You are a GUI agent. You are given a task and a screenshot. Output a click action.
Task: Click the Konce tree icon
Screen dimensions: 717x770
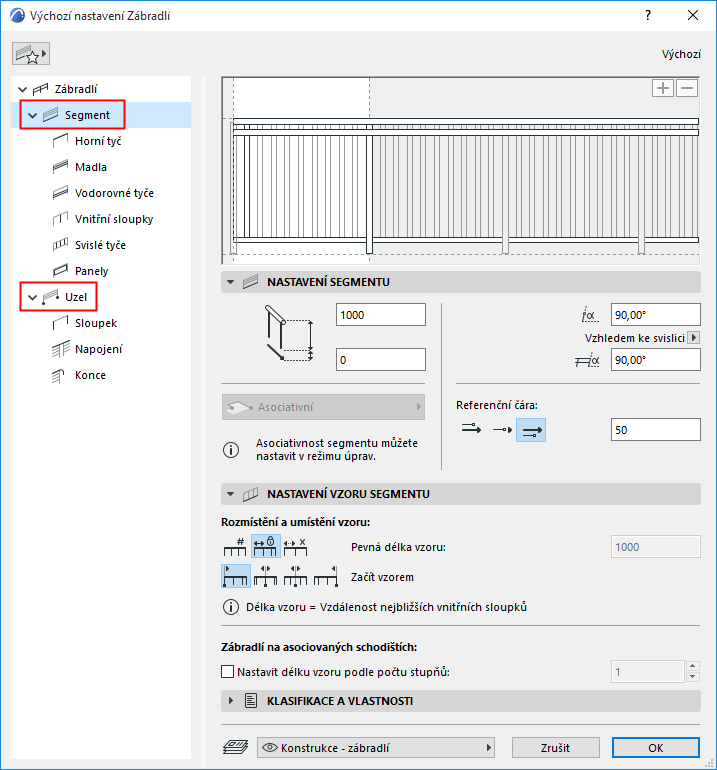pyautogui.click(x=58, y=376)
